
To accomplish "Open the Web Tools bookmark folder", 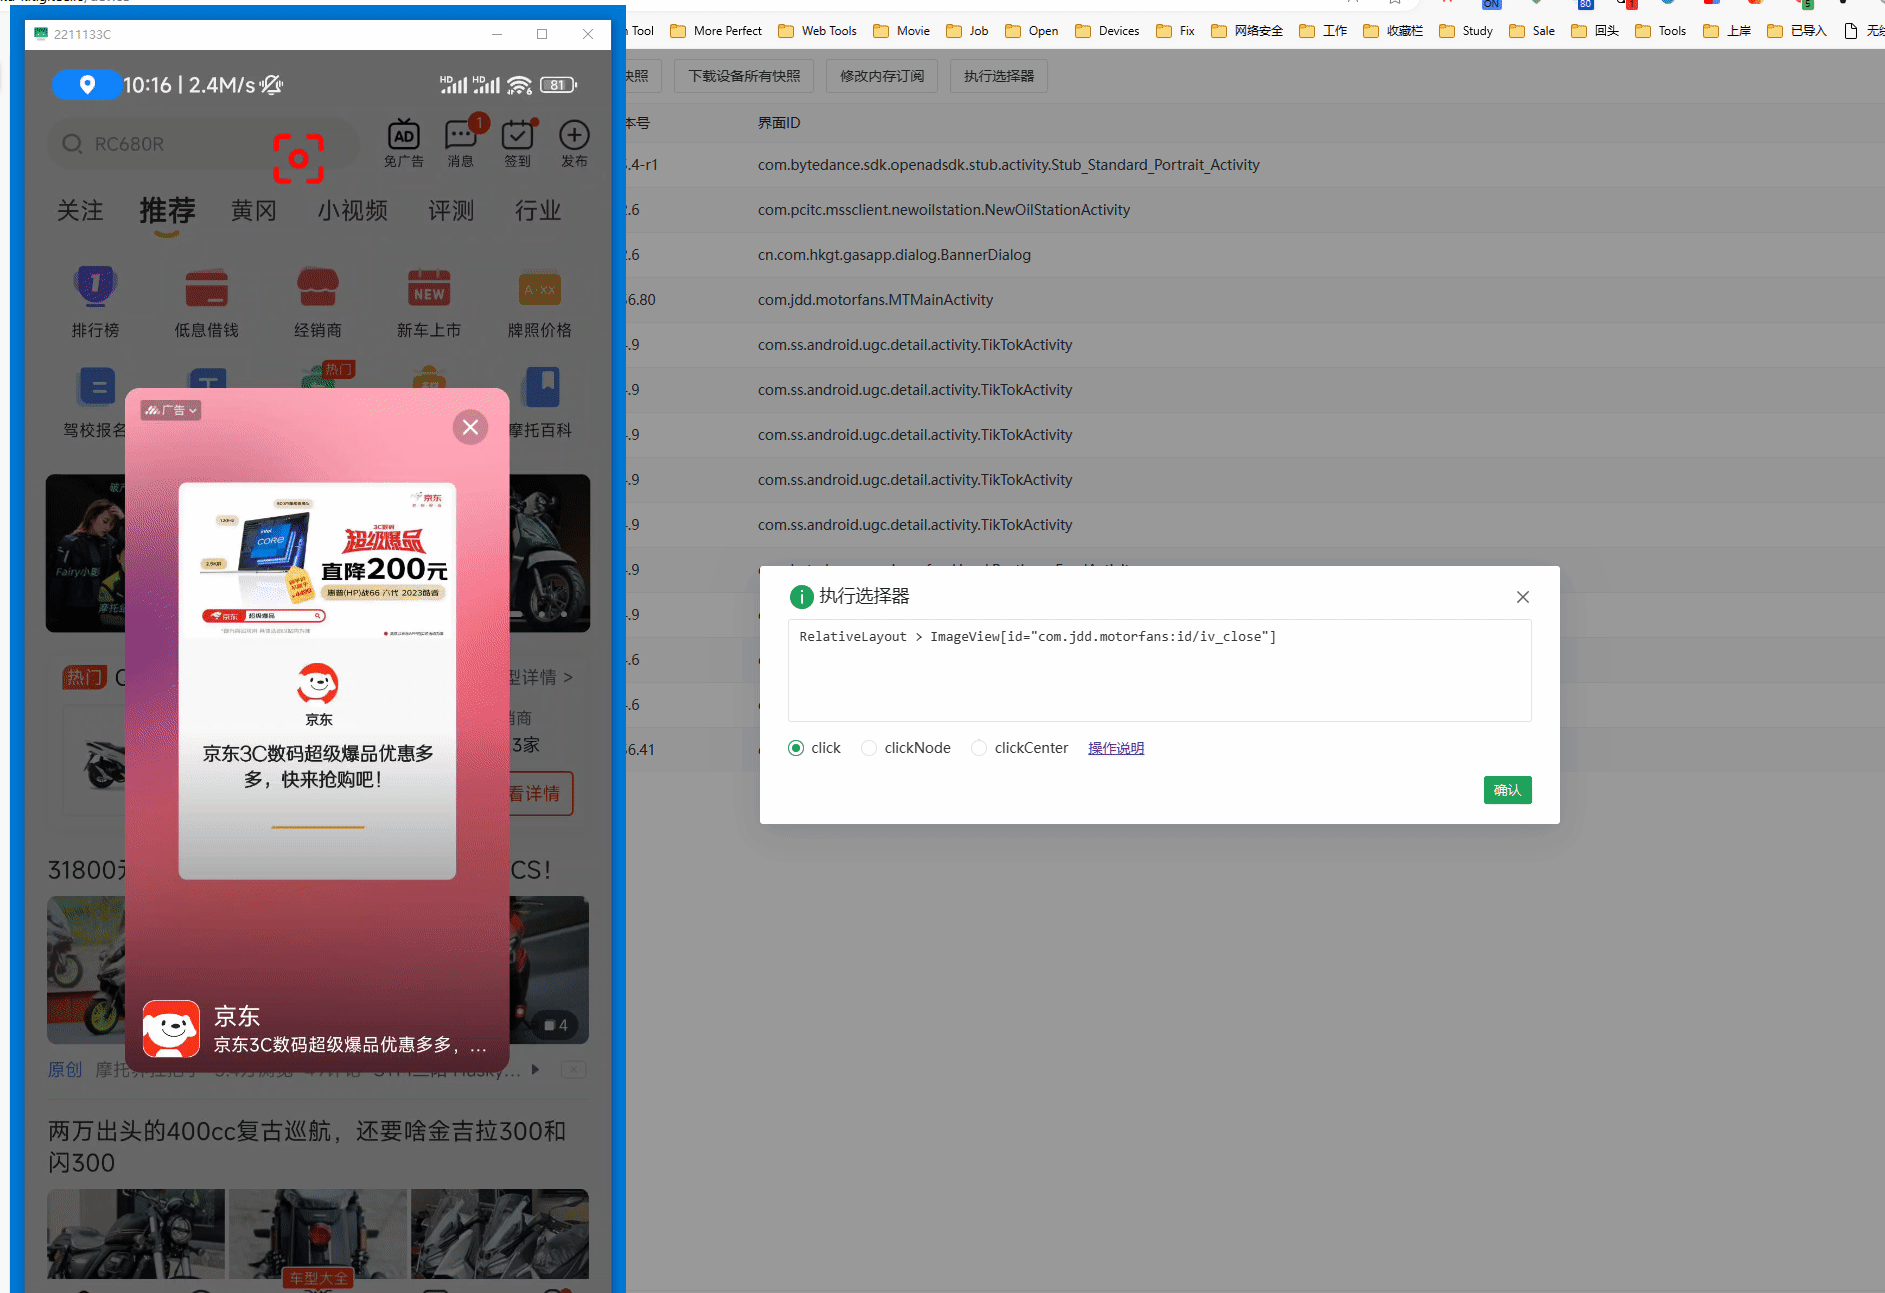I will tap(818, 31).
